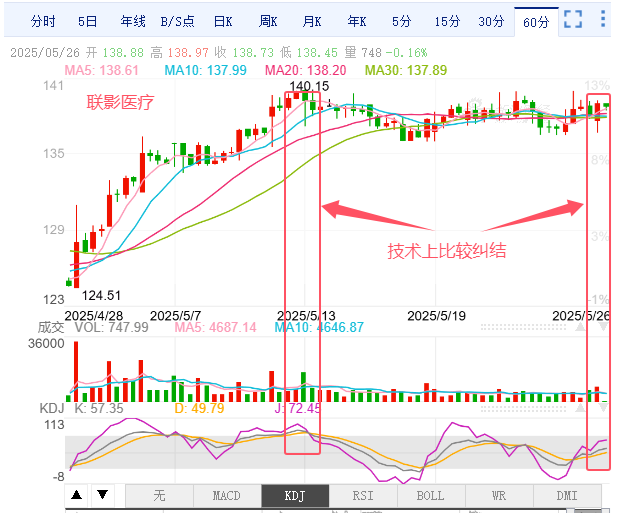This screenshot has width=622, height=513.
Task: Click volume MA5: 4687.14 label
Action: pos(215,327)
